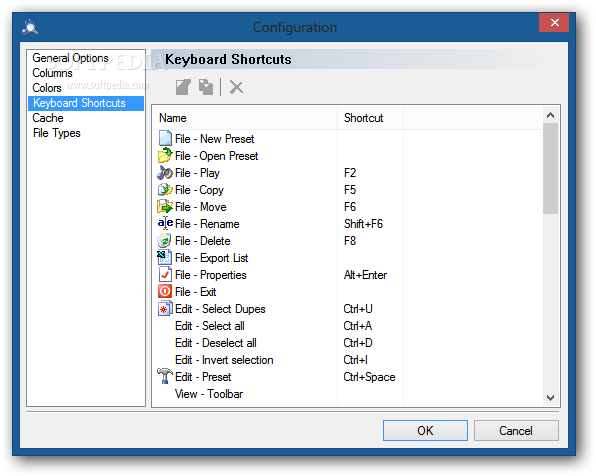Select the "Edit - Invert selection" row

[224, 360]
